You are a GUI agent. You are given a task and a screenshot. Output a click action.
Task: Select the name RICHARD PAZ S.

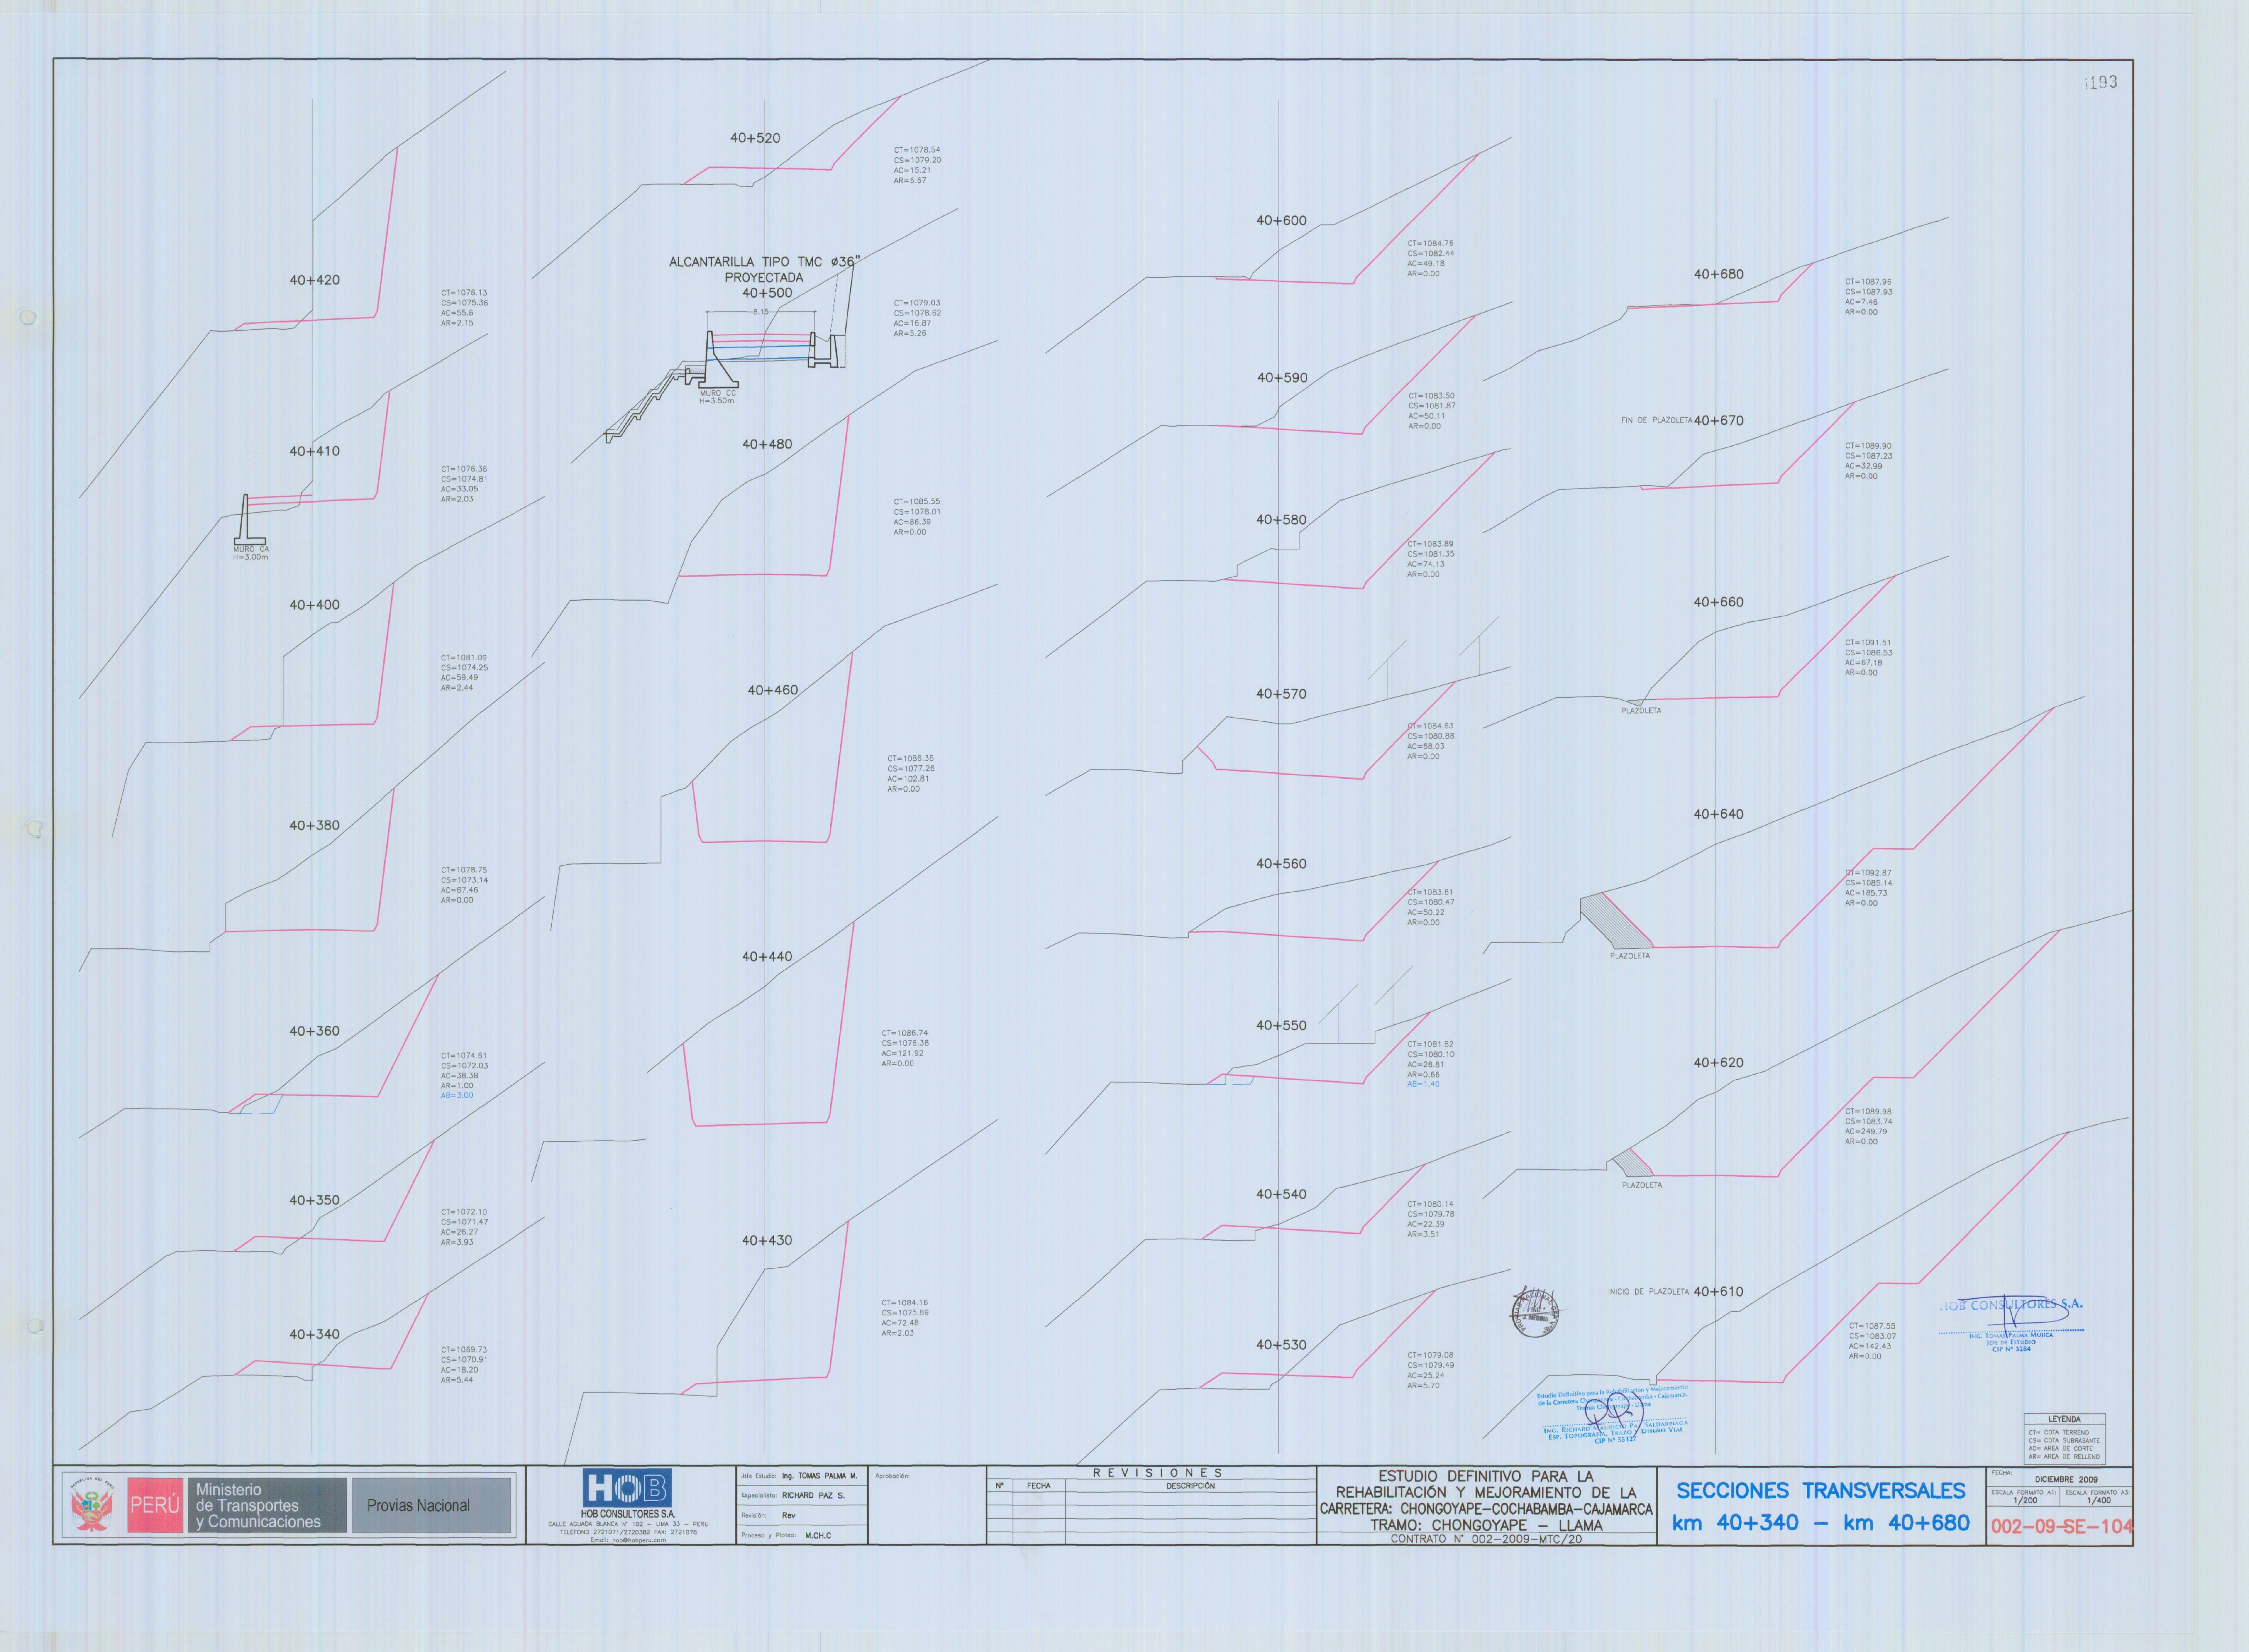pyautogui.click(x=813, y=1496)
